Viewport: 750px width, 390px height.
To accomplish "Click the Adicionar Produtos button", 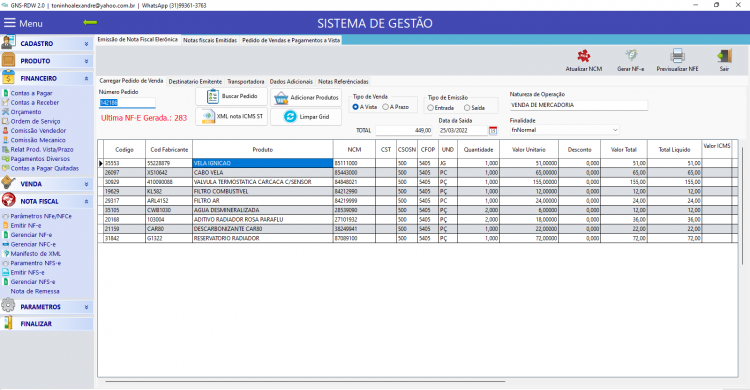I will tap(306, 98).
